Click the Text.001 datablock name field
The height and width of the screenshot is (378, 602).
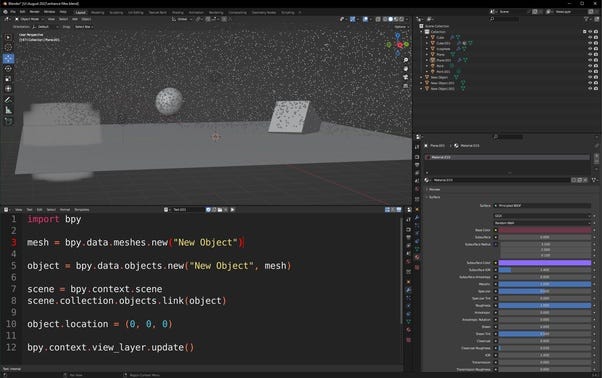(x=188, y=210)
